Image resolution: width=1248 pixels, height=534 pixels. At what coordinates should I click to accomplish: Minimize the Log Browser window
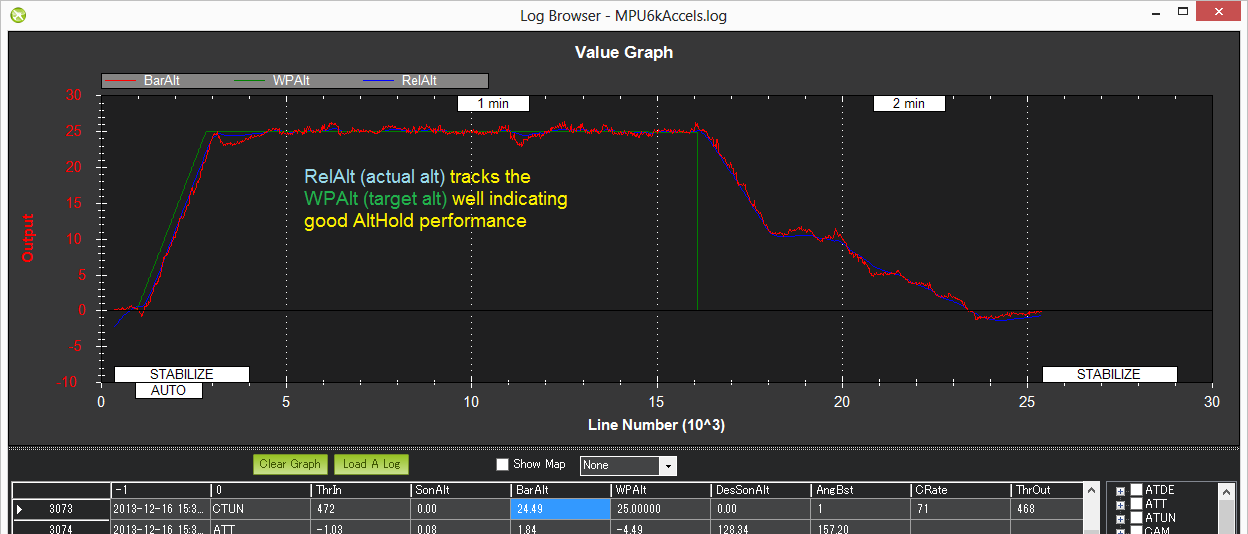click(x=1154, y=12)
